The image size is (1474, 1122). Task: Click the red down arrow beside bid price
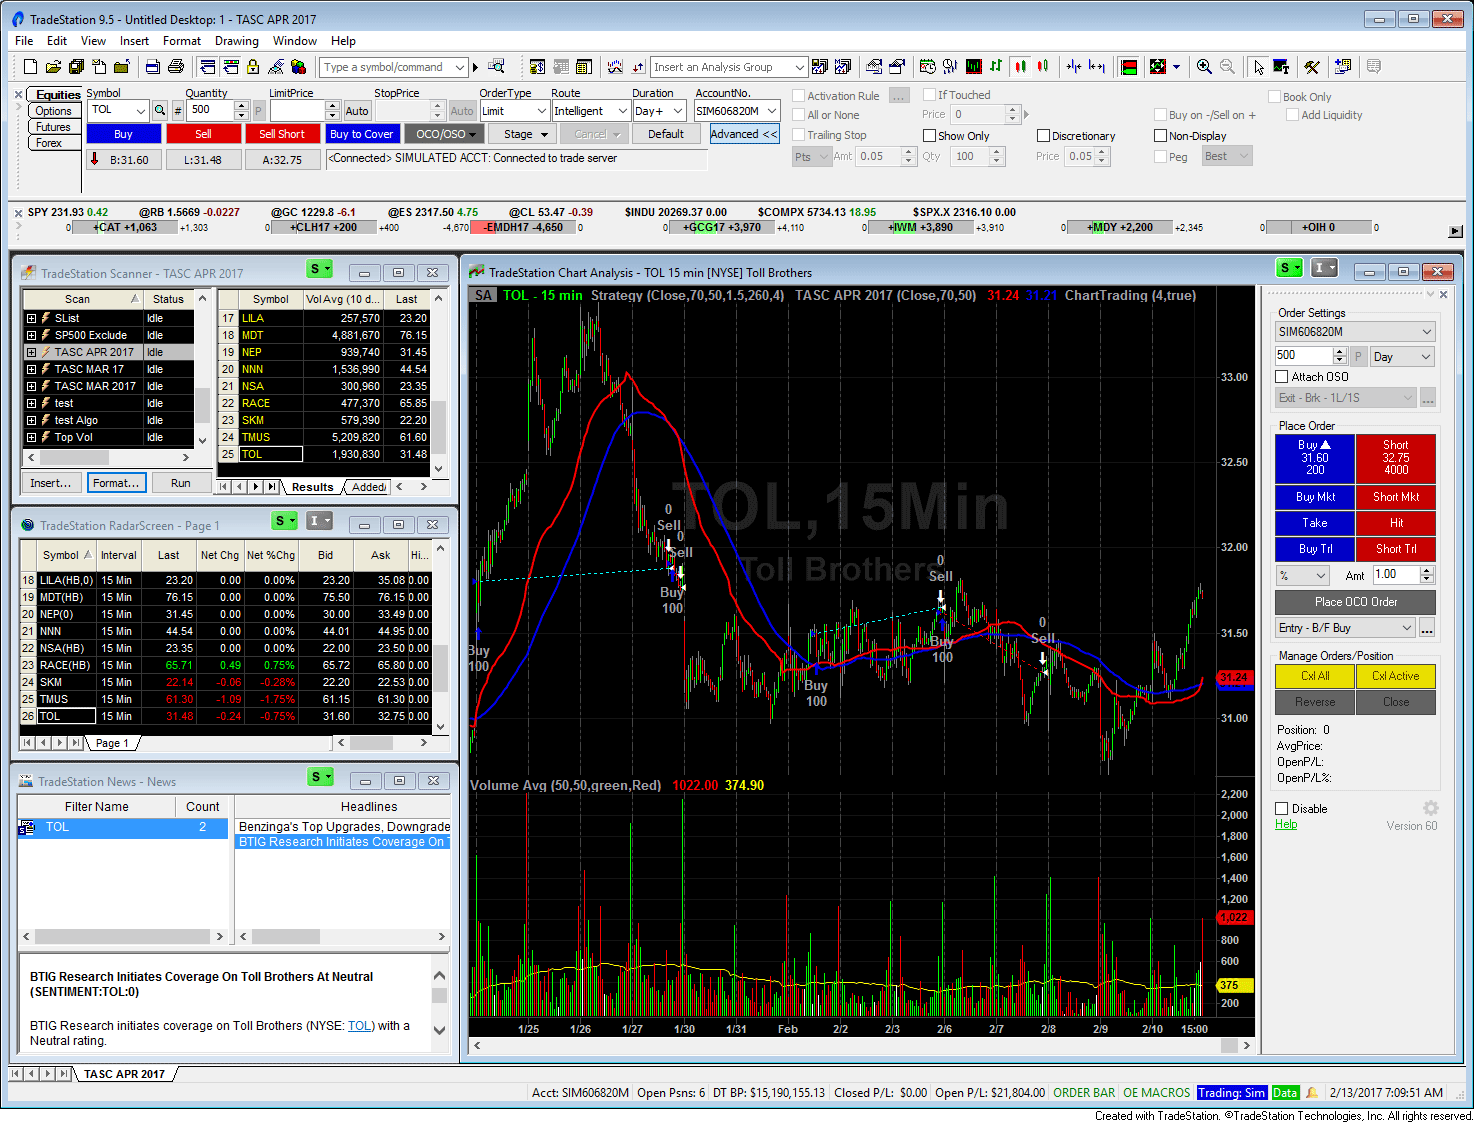(x=95, y=159)
